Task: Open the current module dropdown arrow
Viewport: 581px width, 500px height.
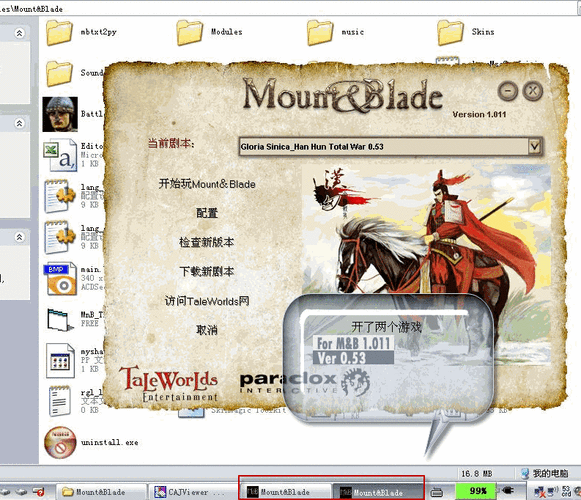Action: [x=534, y=147]
